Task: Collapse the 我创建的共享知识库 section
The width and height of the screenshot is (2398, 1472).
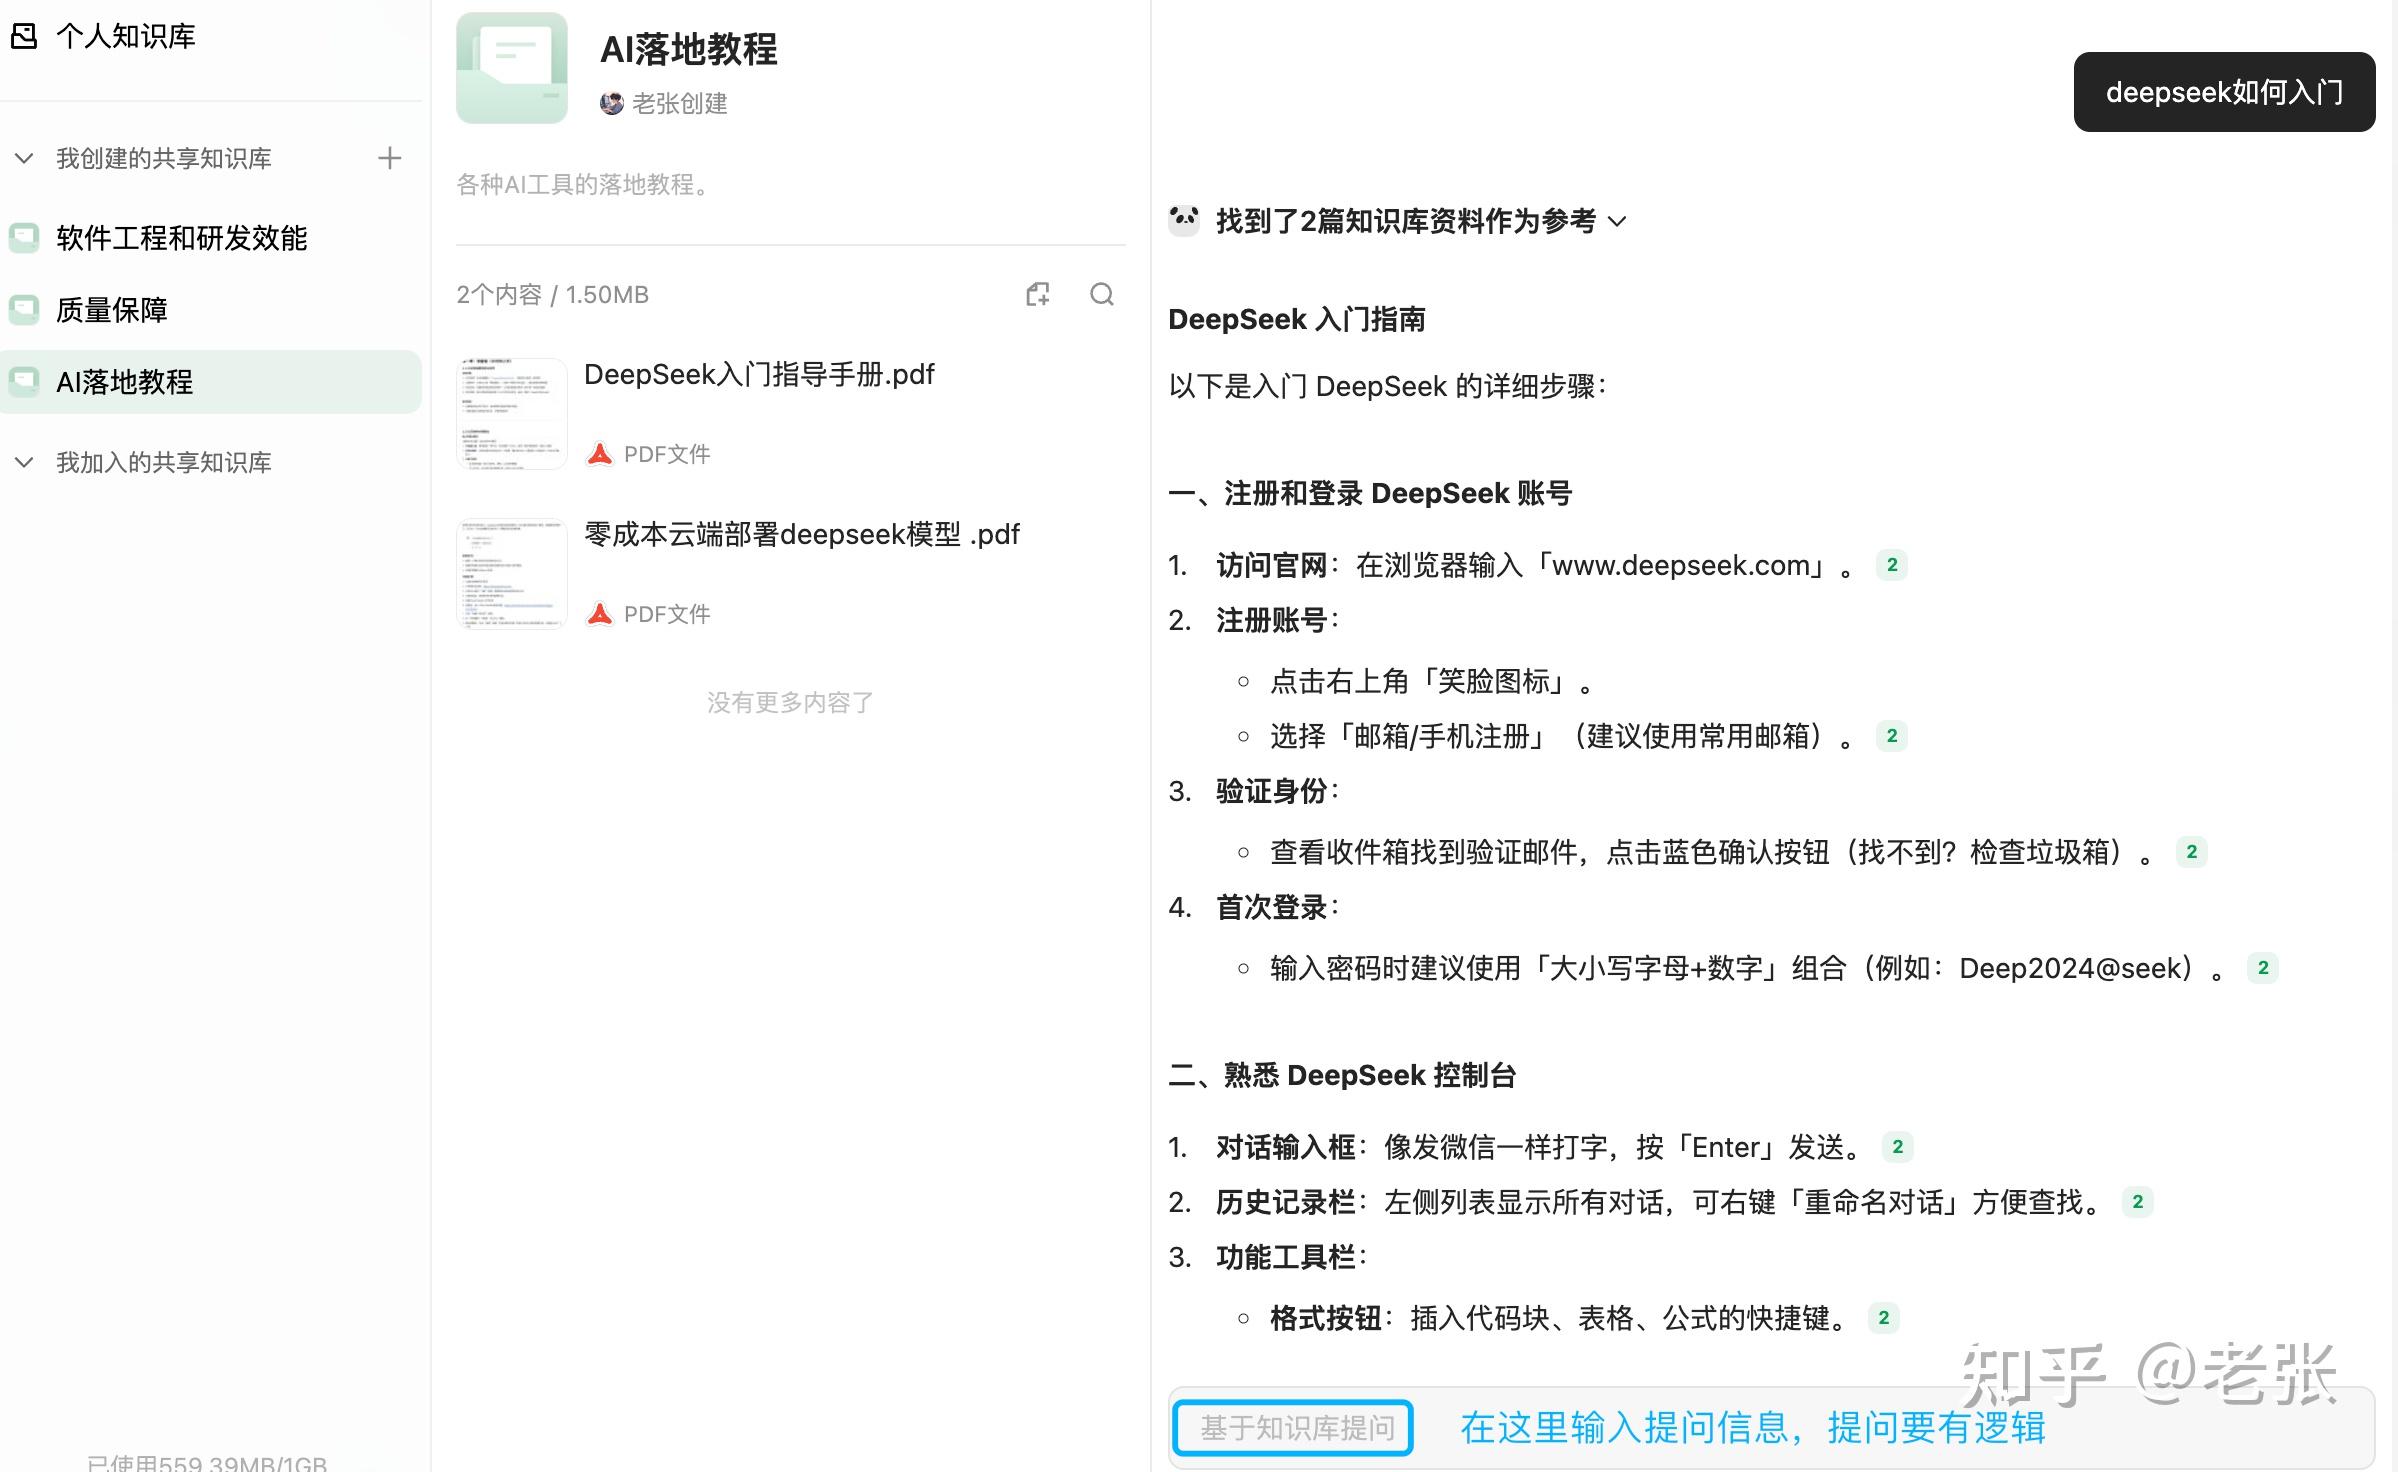Action: (x=25, y=158)
